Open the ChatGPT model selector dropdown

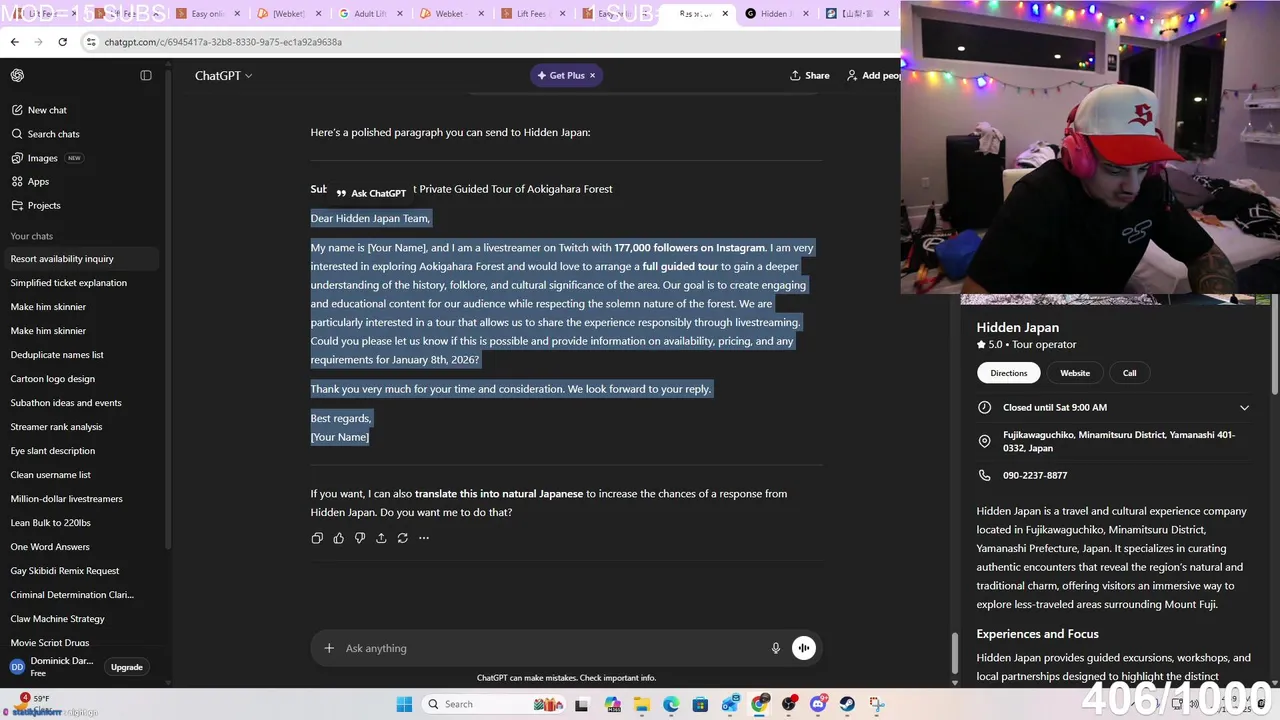coord(223,75)
